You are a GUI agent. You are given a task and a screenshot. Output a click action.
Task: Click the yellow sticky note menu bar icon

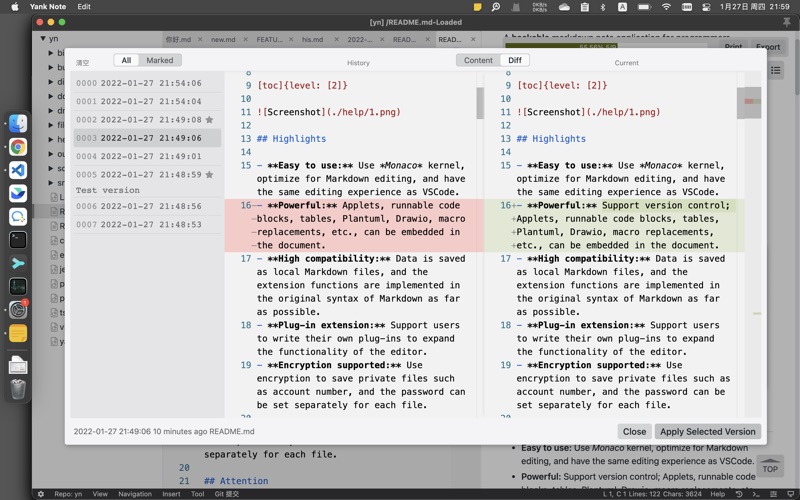(477, 7)
